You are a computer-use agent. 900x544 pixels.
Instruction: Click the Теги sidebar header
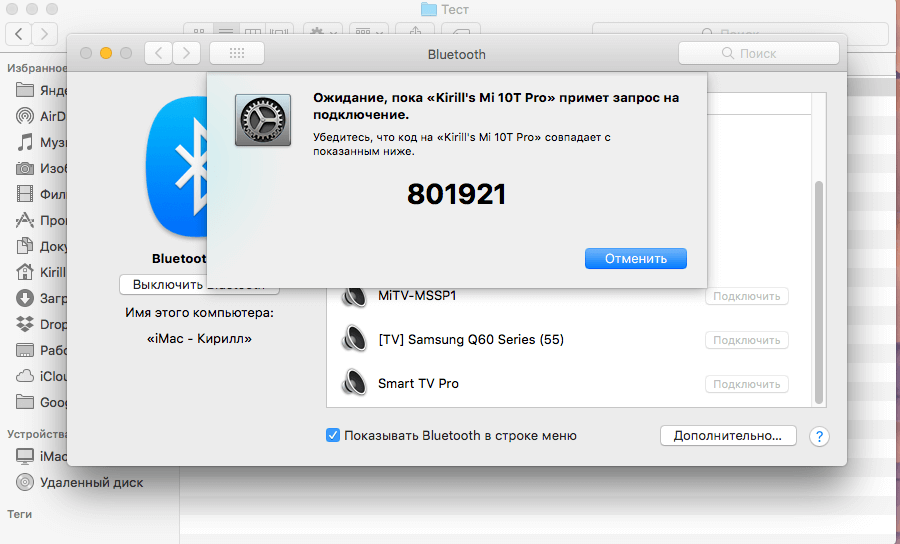(x=20, y=514)
